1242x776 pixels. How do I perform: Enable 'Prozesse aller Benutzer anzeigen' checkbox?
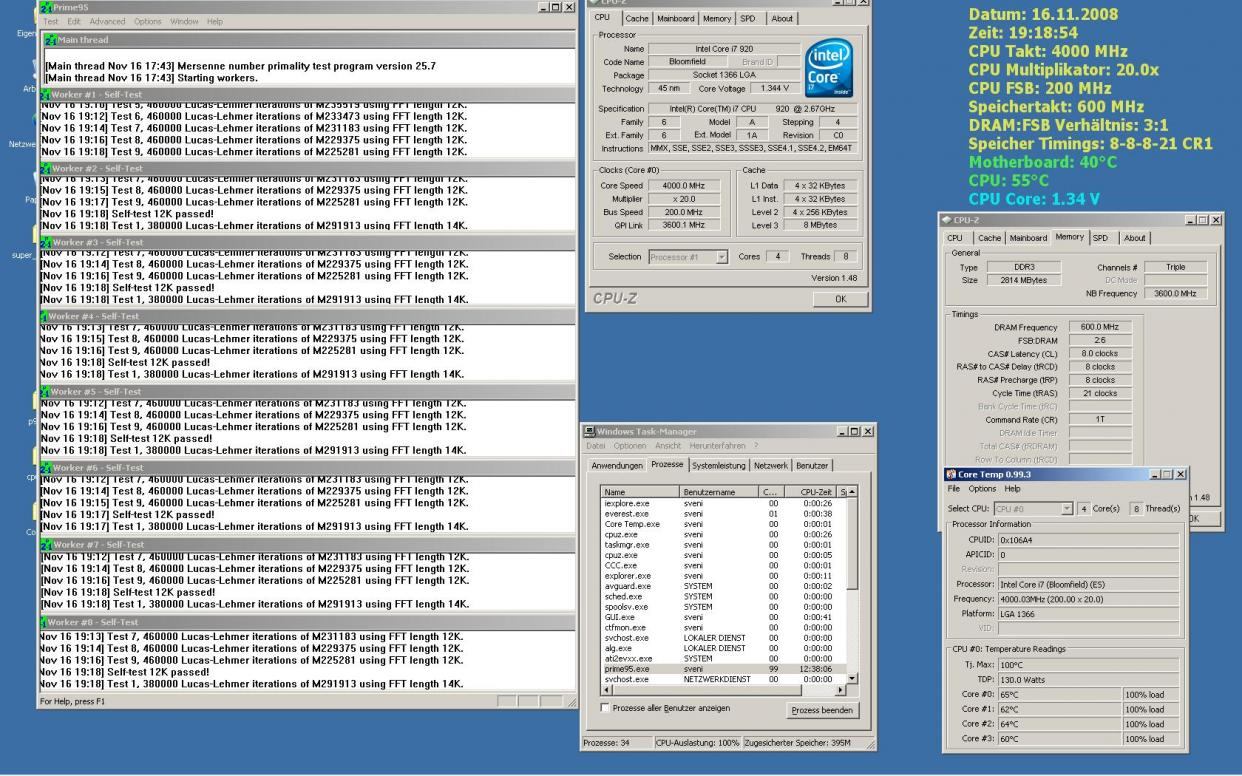click(x=604, y=708)
